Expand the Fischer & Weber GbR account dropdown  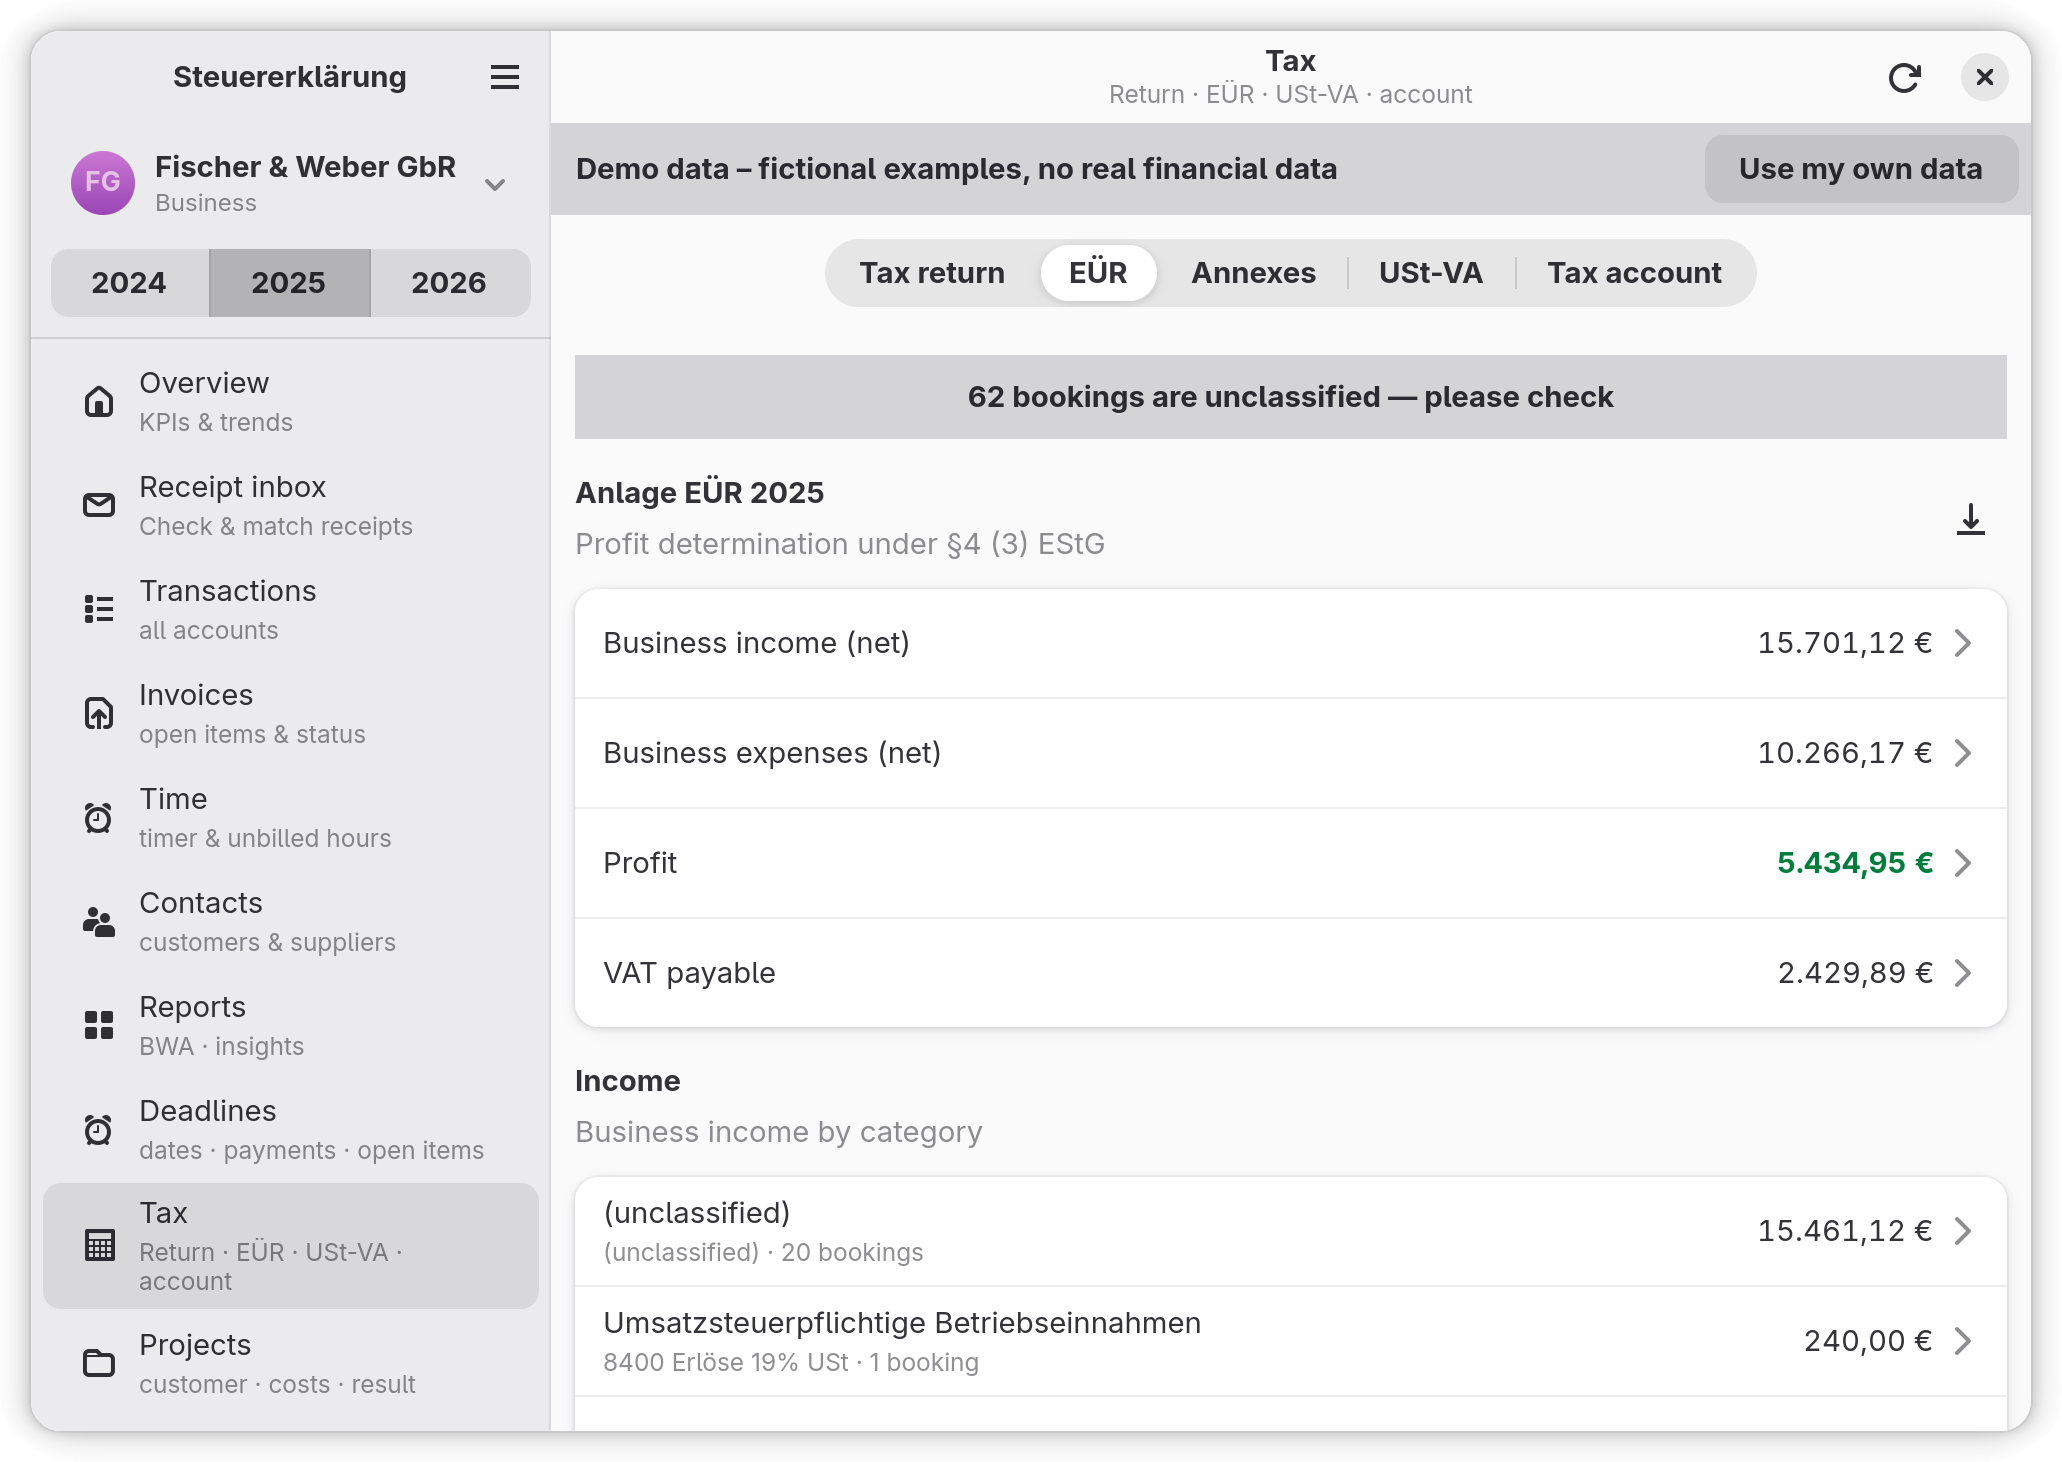pyautogui.click(x=495, y=184)
